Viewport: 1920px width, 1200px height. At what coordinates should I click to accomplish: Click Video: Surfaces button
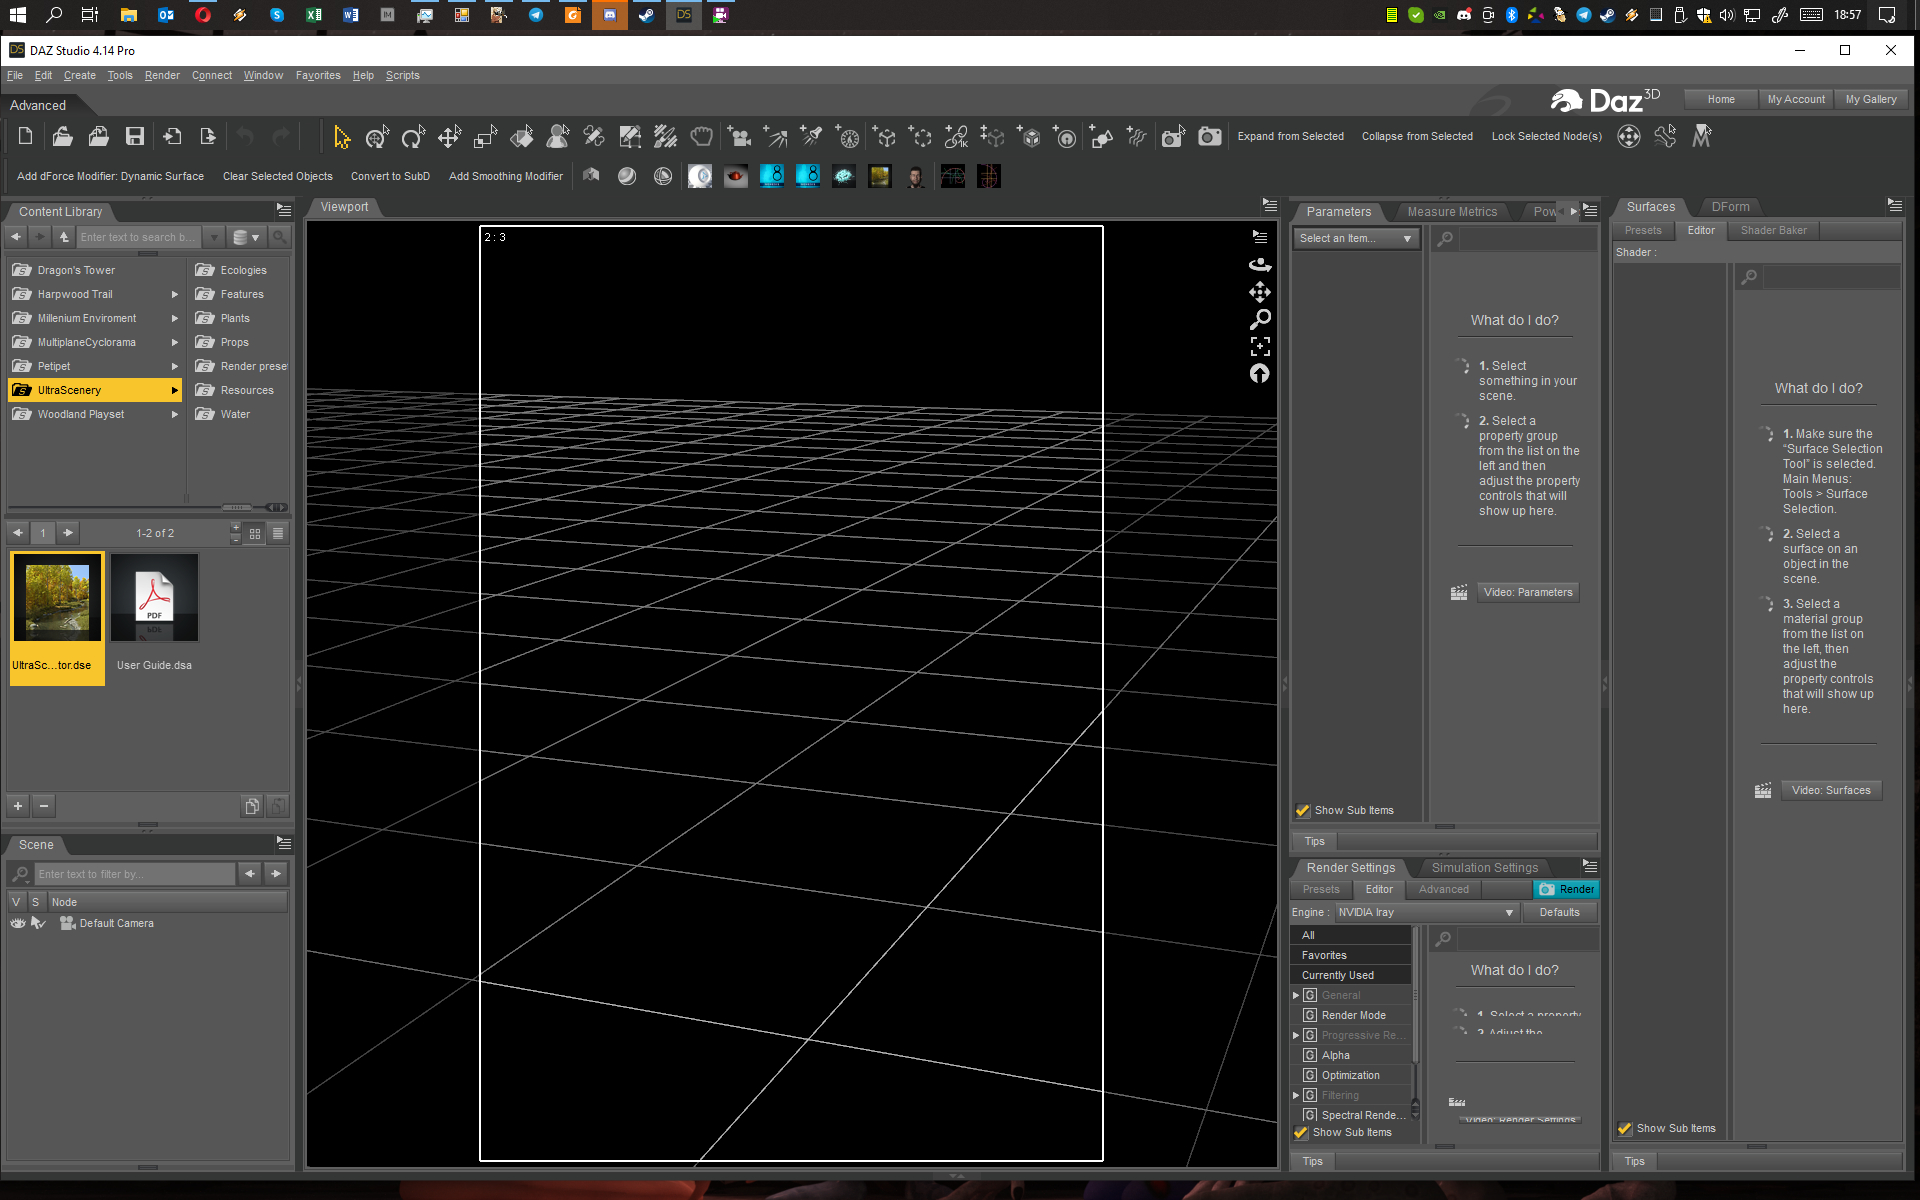pos(1831,790)
